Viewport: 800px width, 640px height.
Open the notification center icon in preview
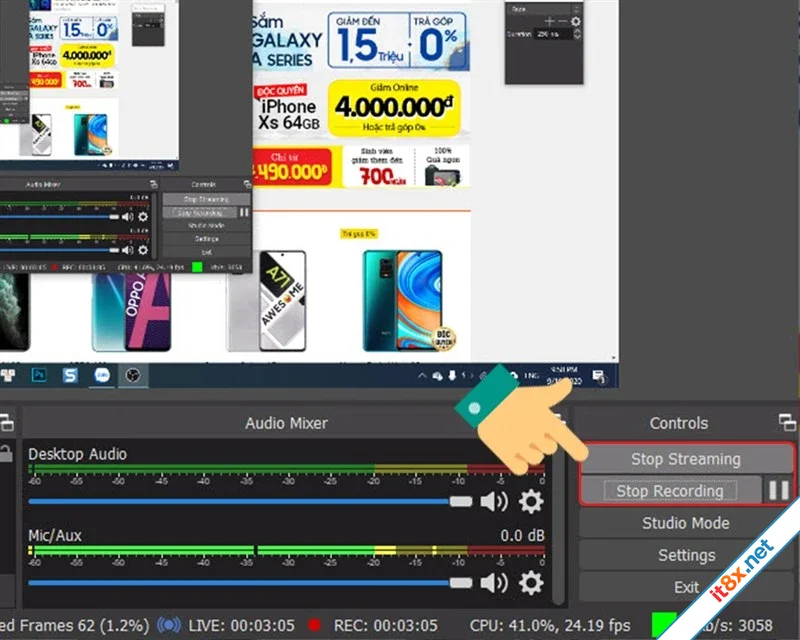[599, 377]
